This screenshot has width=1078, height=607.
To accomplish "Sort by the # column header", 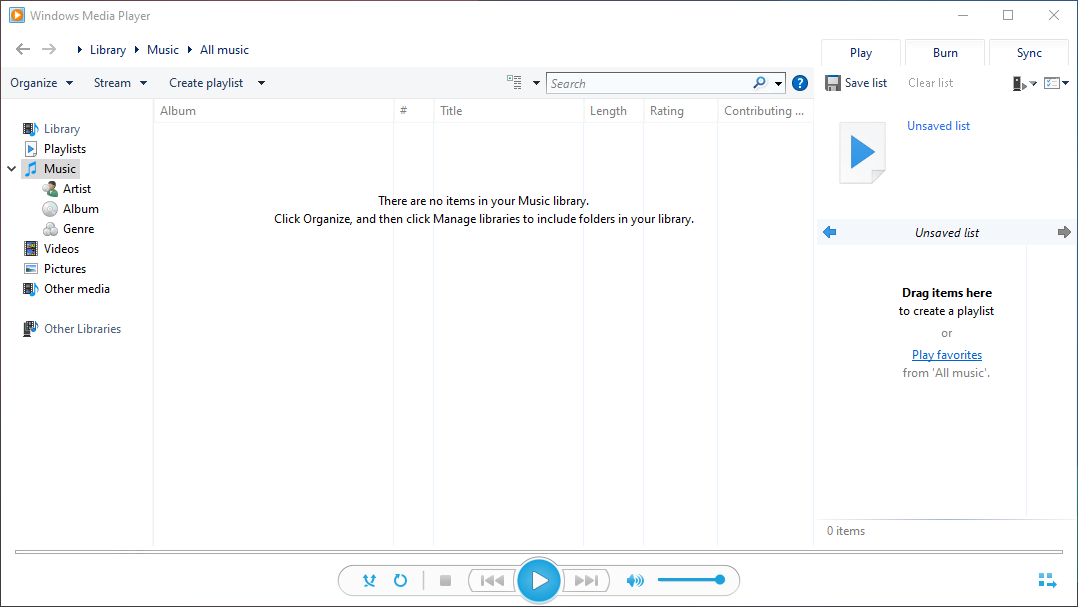I will tap(414, 111).
